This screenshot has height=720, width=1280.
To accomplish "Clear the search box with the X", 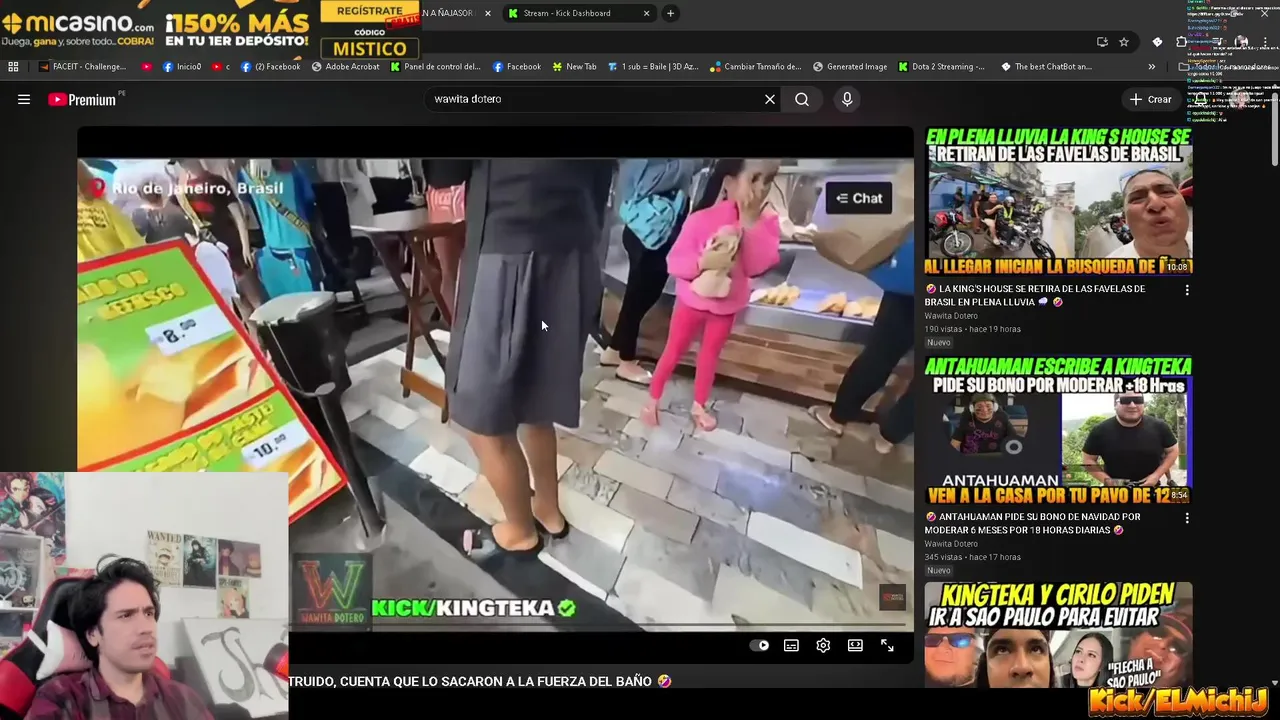I will click(x=770, y=99).
